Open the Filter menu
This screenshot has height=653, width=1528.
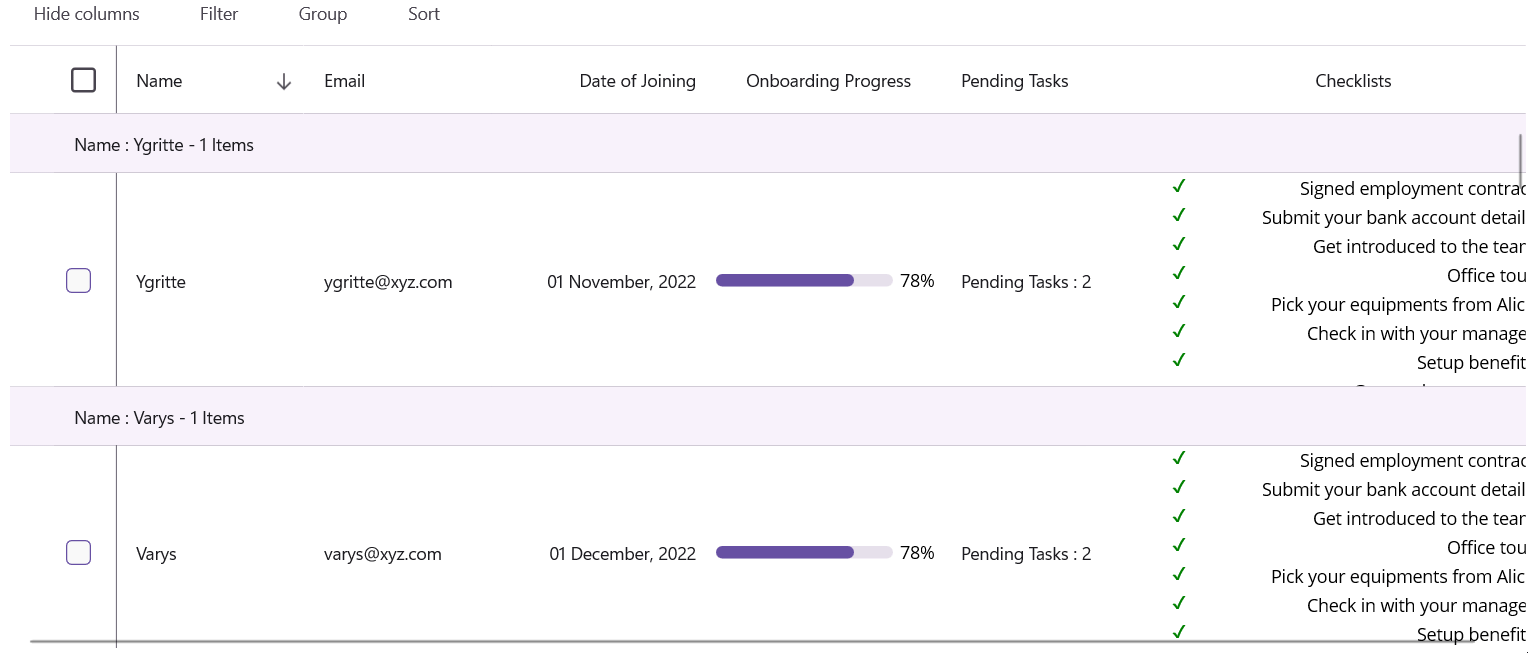pyautogui.click(x=219, y=14)
